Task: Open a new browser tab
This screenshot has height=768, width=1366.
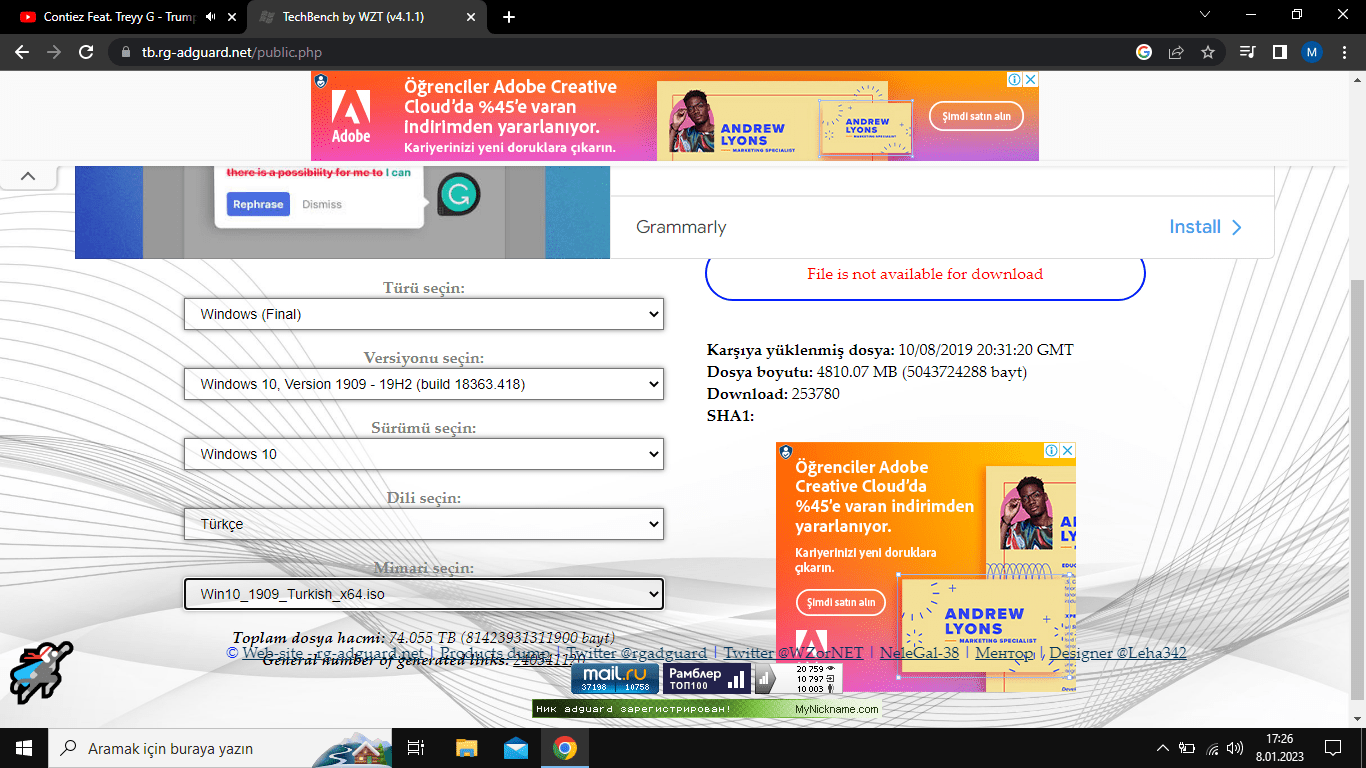Action: coord(509,17)
